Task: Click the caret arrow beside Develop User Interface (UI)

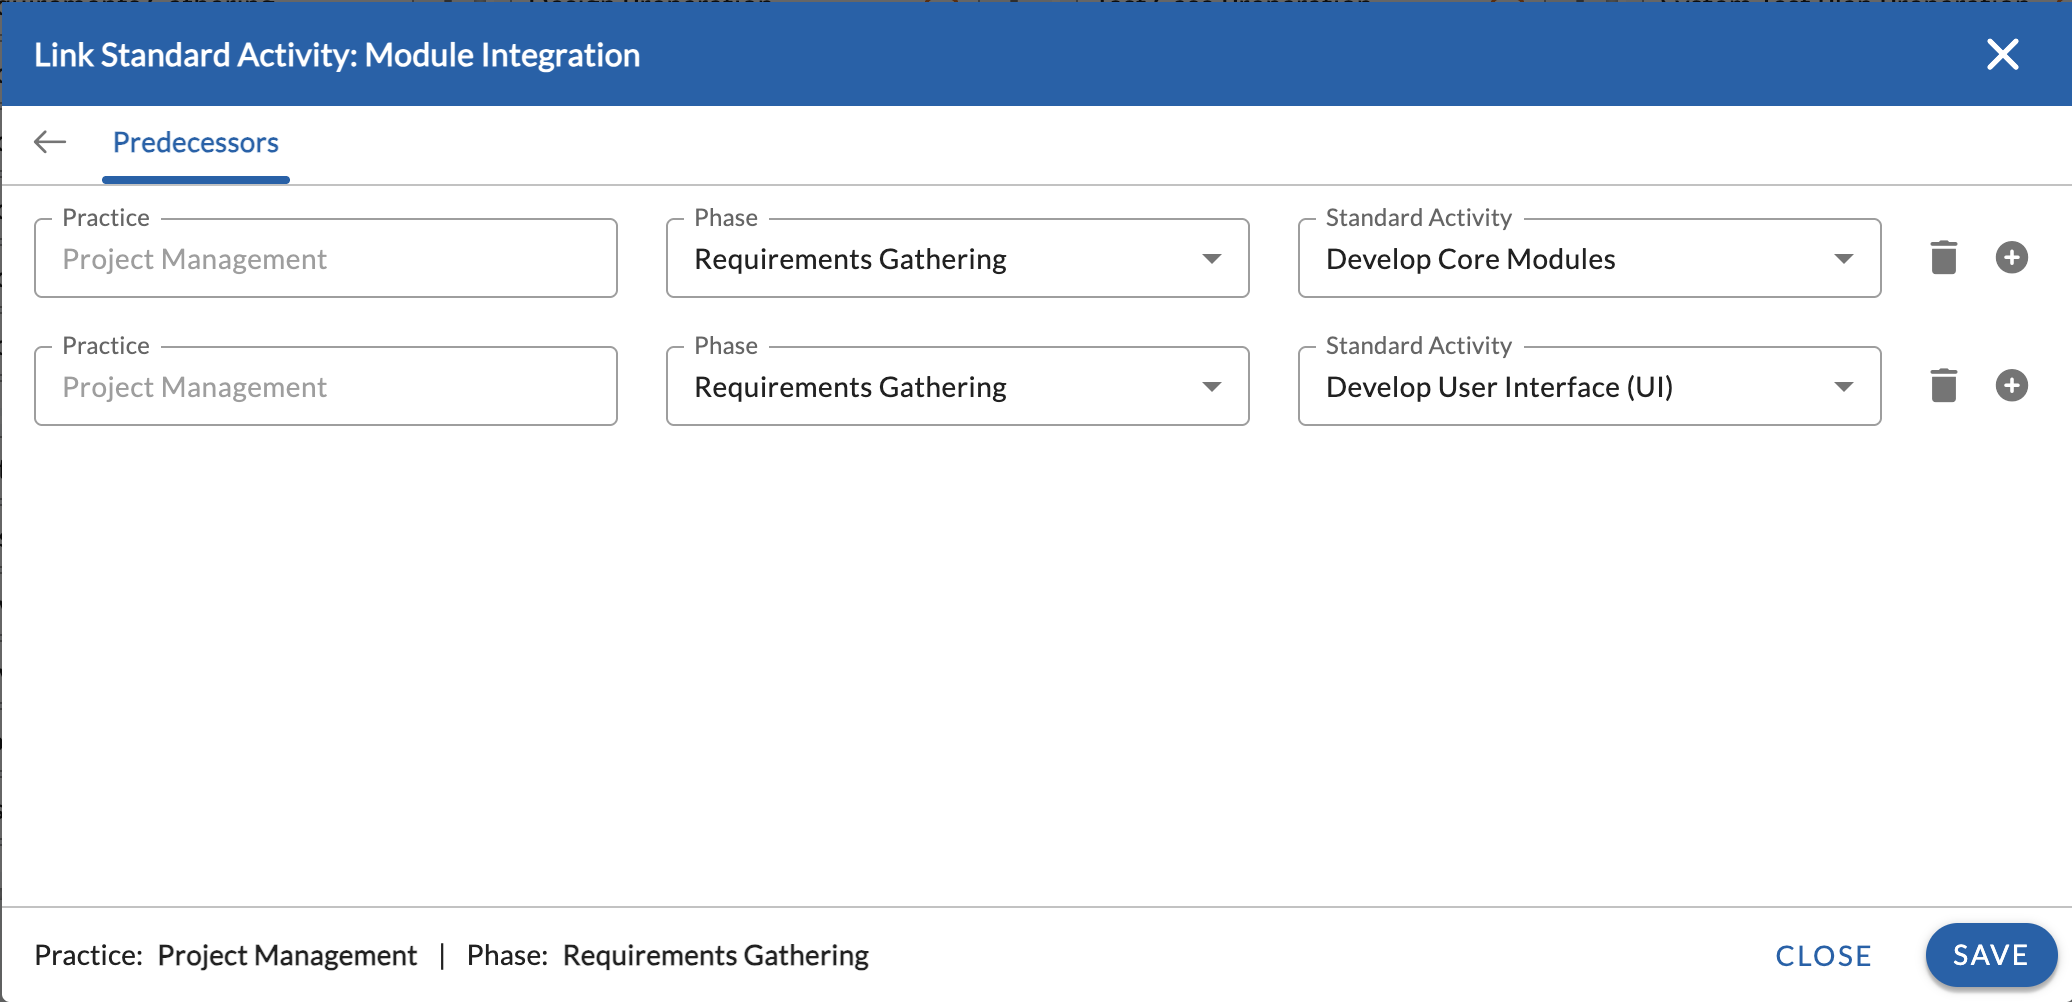Action: click(1844, 387)
